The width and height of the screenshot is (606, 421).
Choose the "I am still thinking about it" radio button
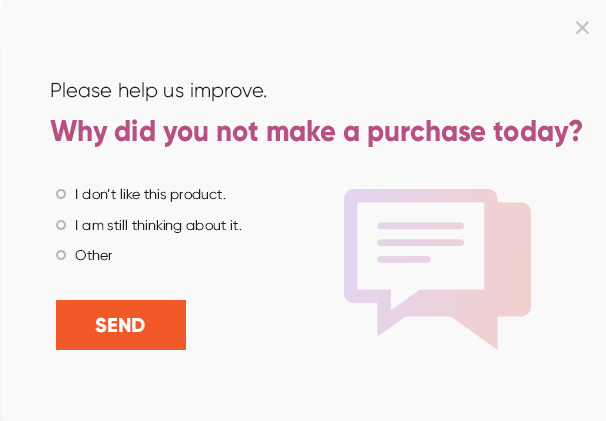click(x=61, y=225)
